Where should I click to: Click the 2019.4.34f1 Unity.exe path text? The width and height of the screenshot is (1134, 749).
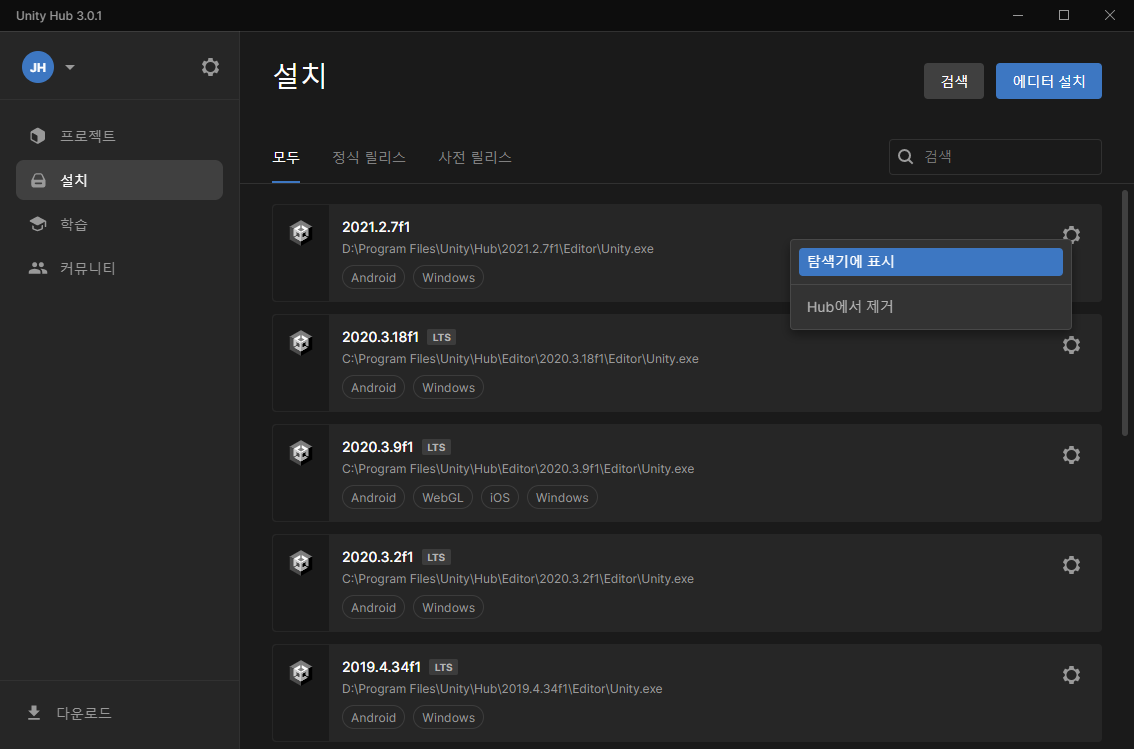point(502,688)
